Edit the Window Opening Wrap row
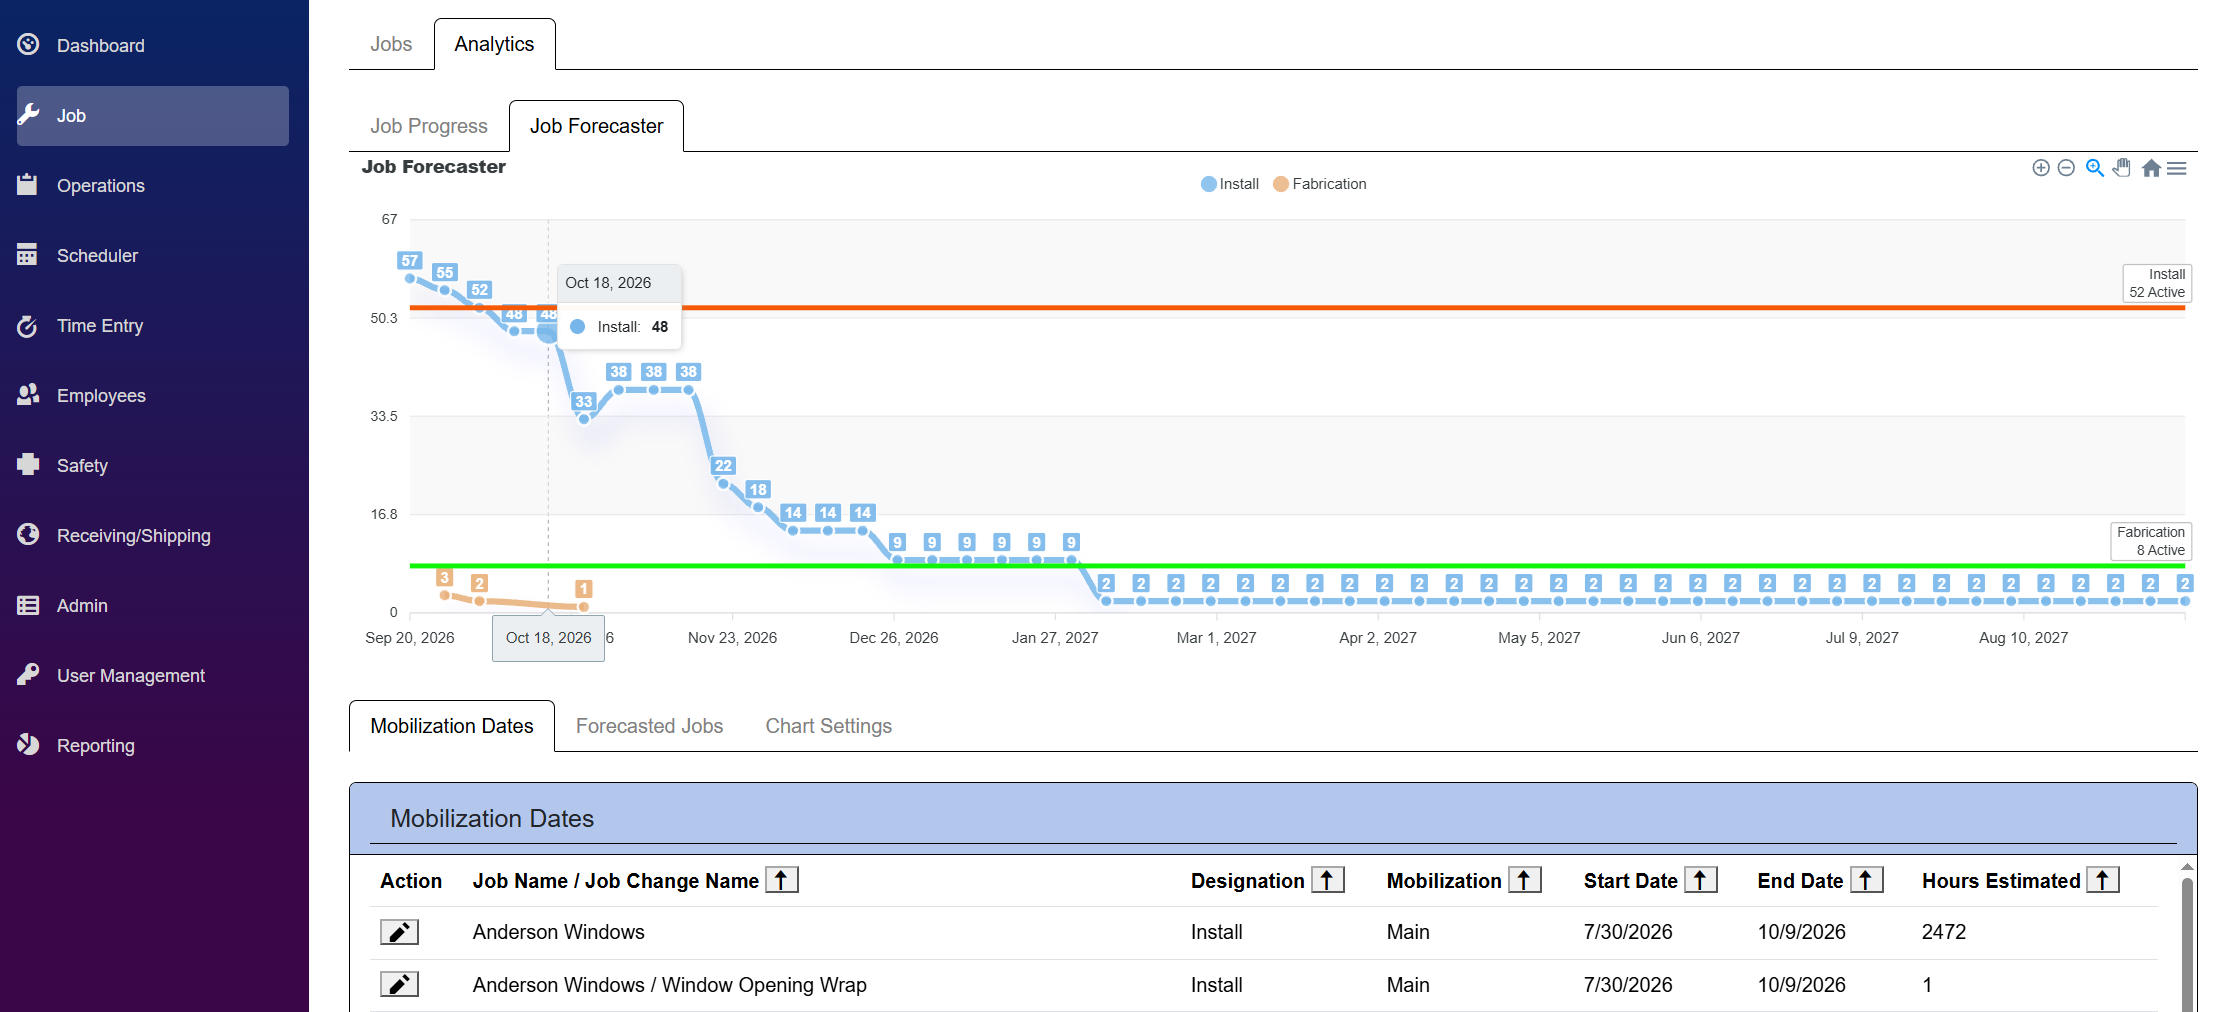The height and width of the screenshot is (1012, 2217). coord(399,985)
